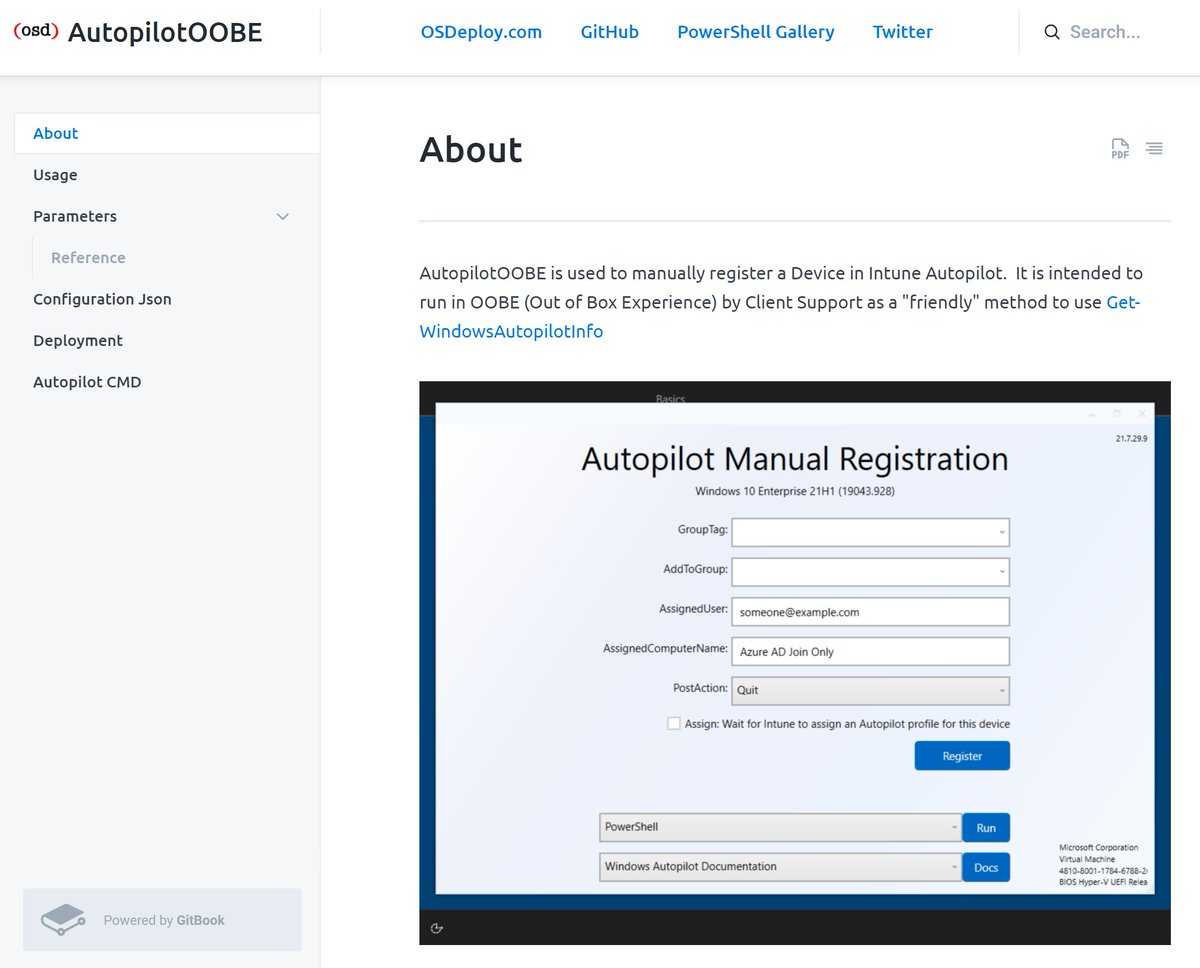The image size is (1200, 968).
Task: Follow the Get-WindowsAutopilotInfo link
Action: (511, 331)
